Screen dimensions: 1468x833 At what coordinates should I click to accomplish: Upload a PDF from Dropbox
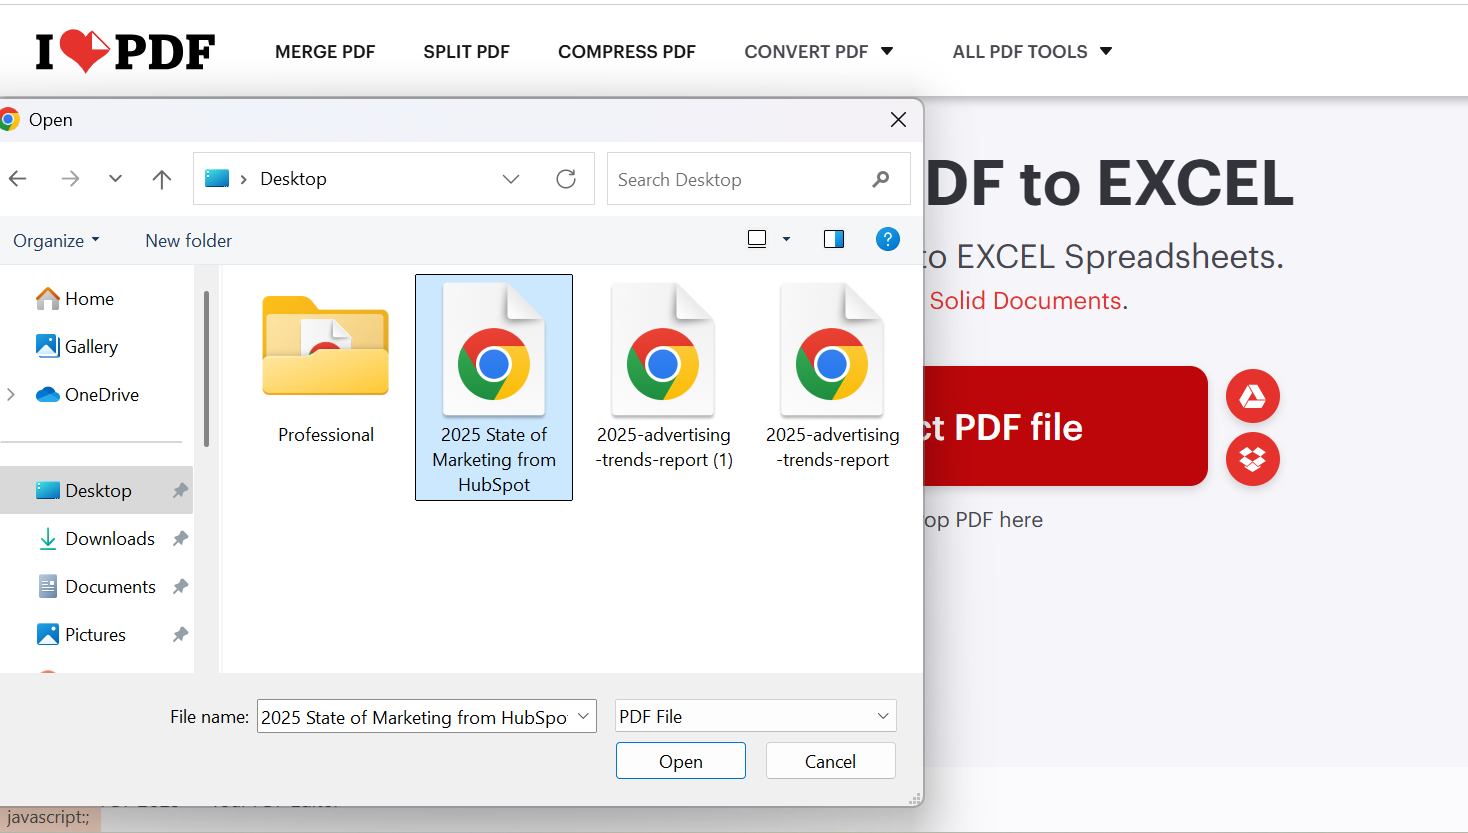coord(1252,459)
